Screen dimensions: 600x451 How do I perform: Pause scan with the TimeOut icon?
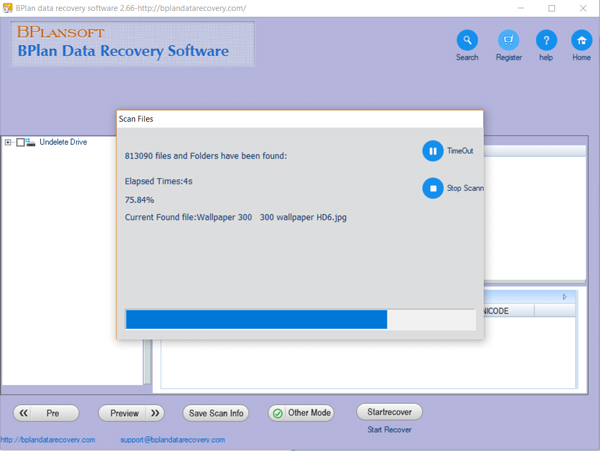click(432, 151)
